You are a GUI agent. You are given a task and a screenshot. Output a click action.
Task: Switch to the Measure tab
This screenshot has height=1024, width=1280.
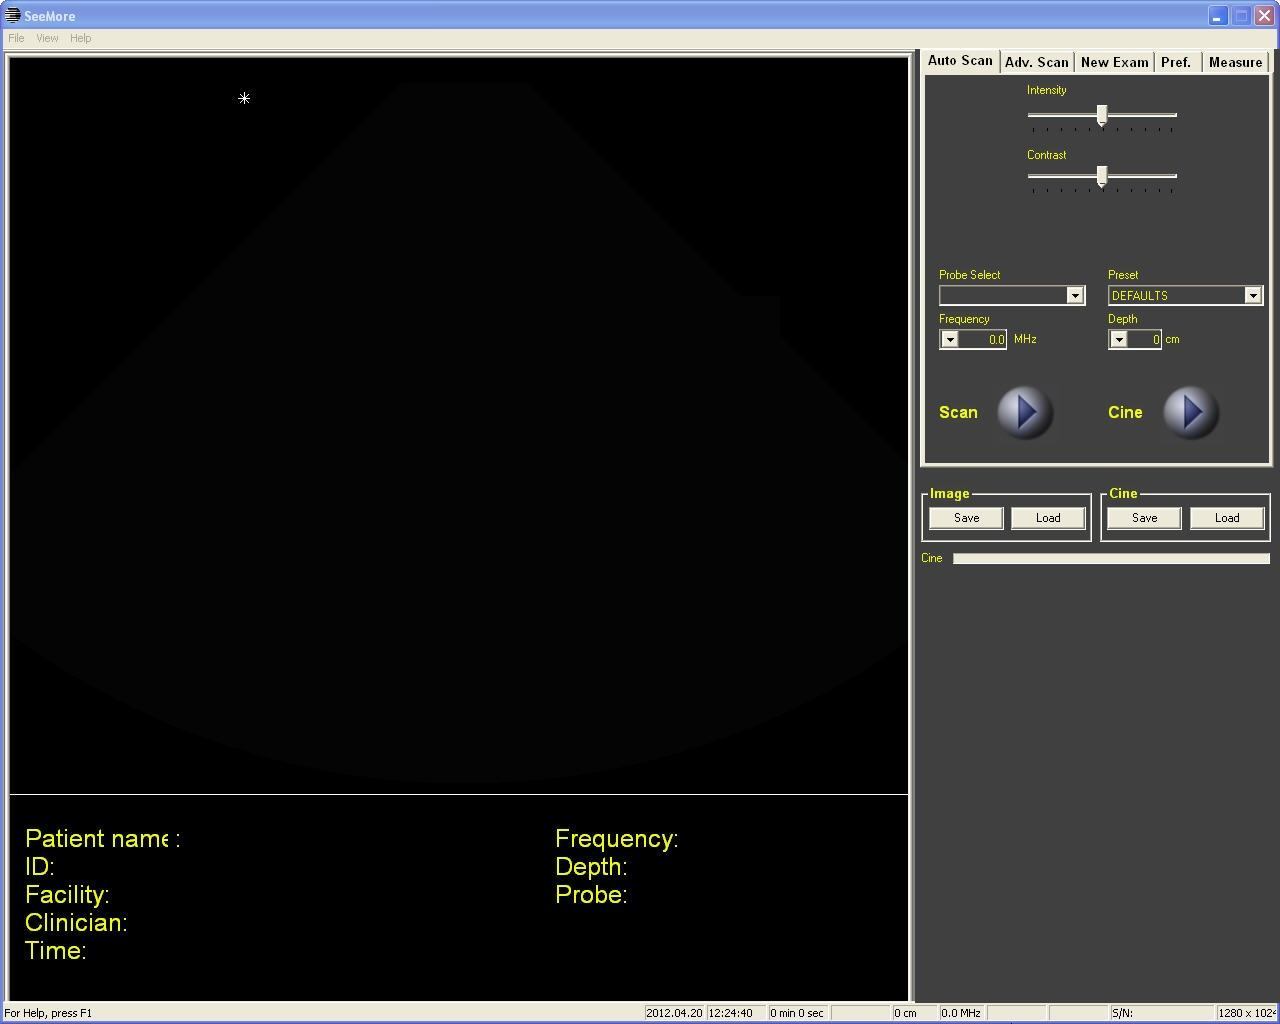click(x=1235, y=62)
